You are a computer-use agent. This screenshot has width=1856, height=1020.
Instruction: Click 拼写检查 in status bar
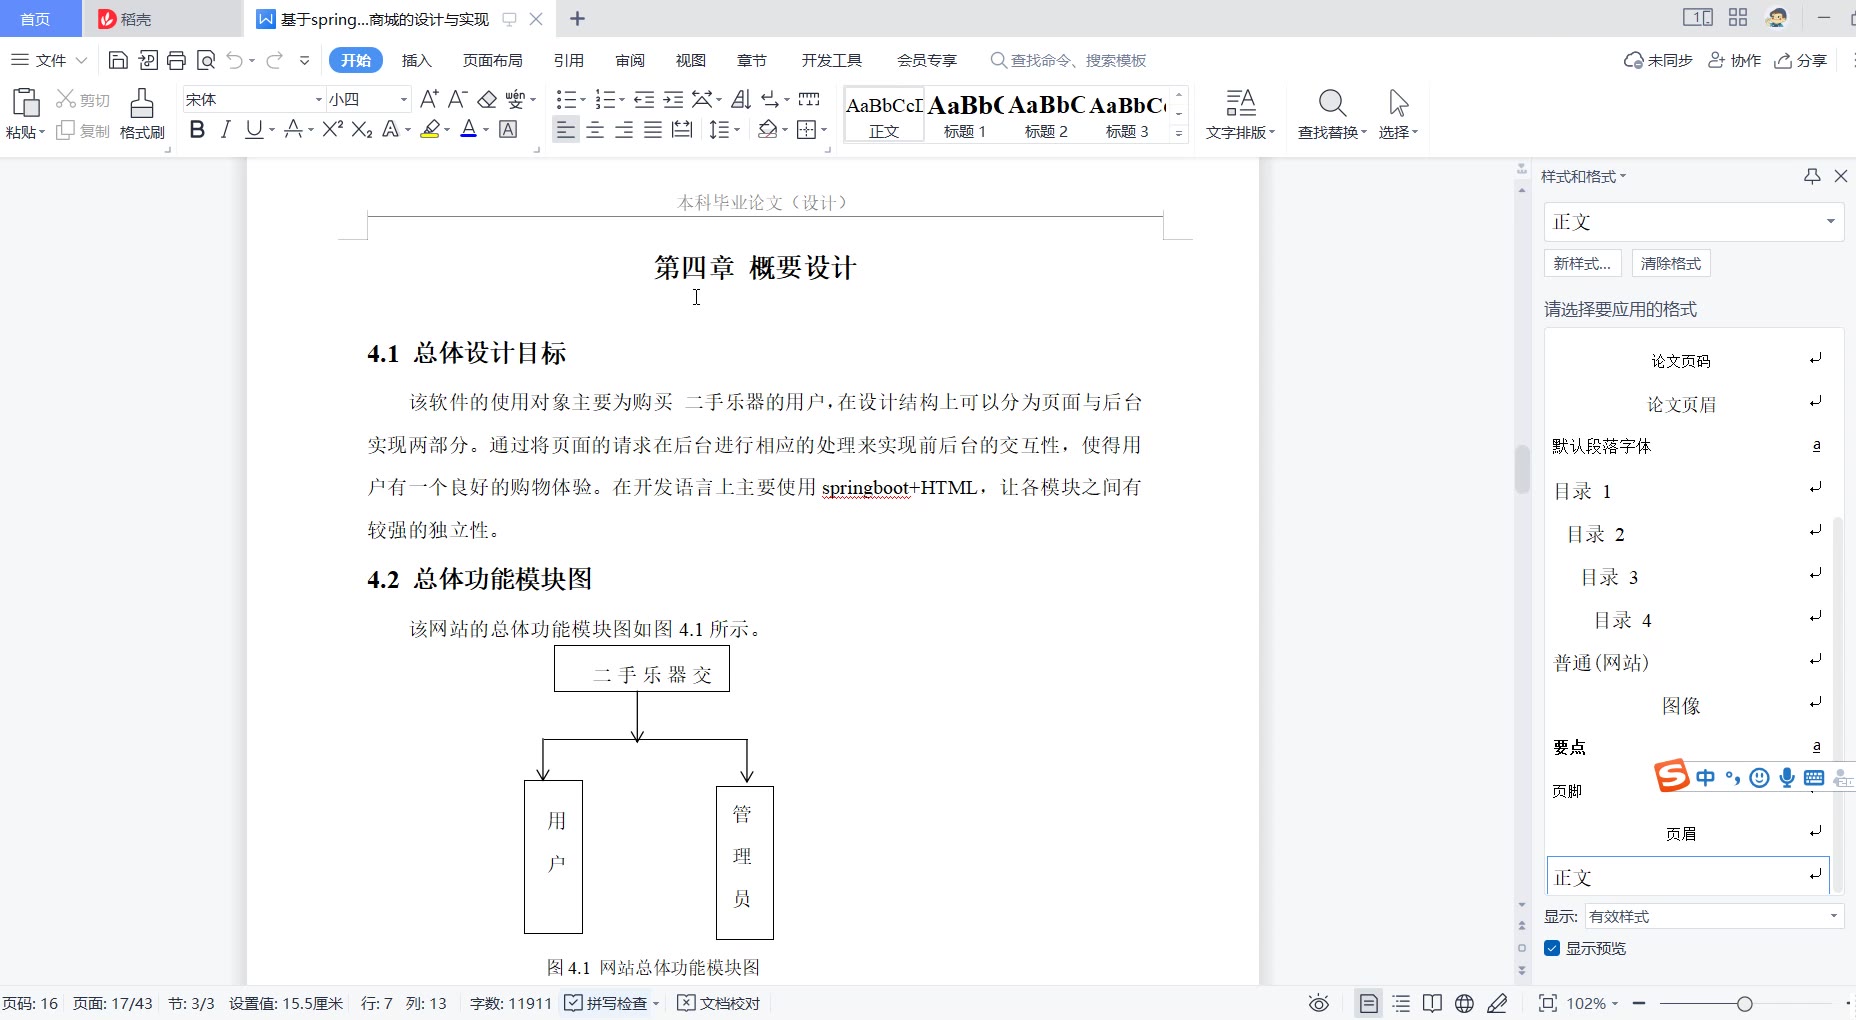(612, 1003)
